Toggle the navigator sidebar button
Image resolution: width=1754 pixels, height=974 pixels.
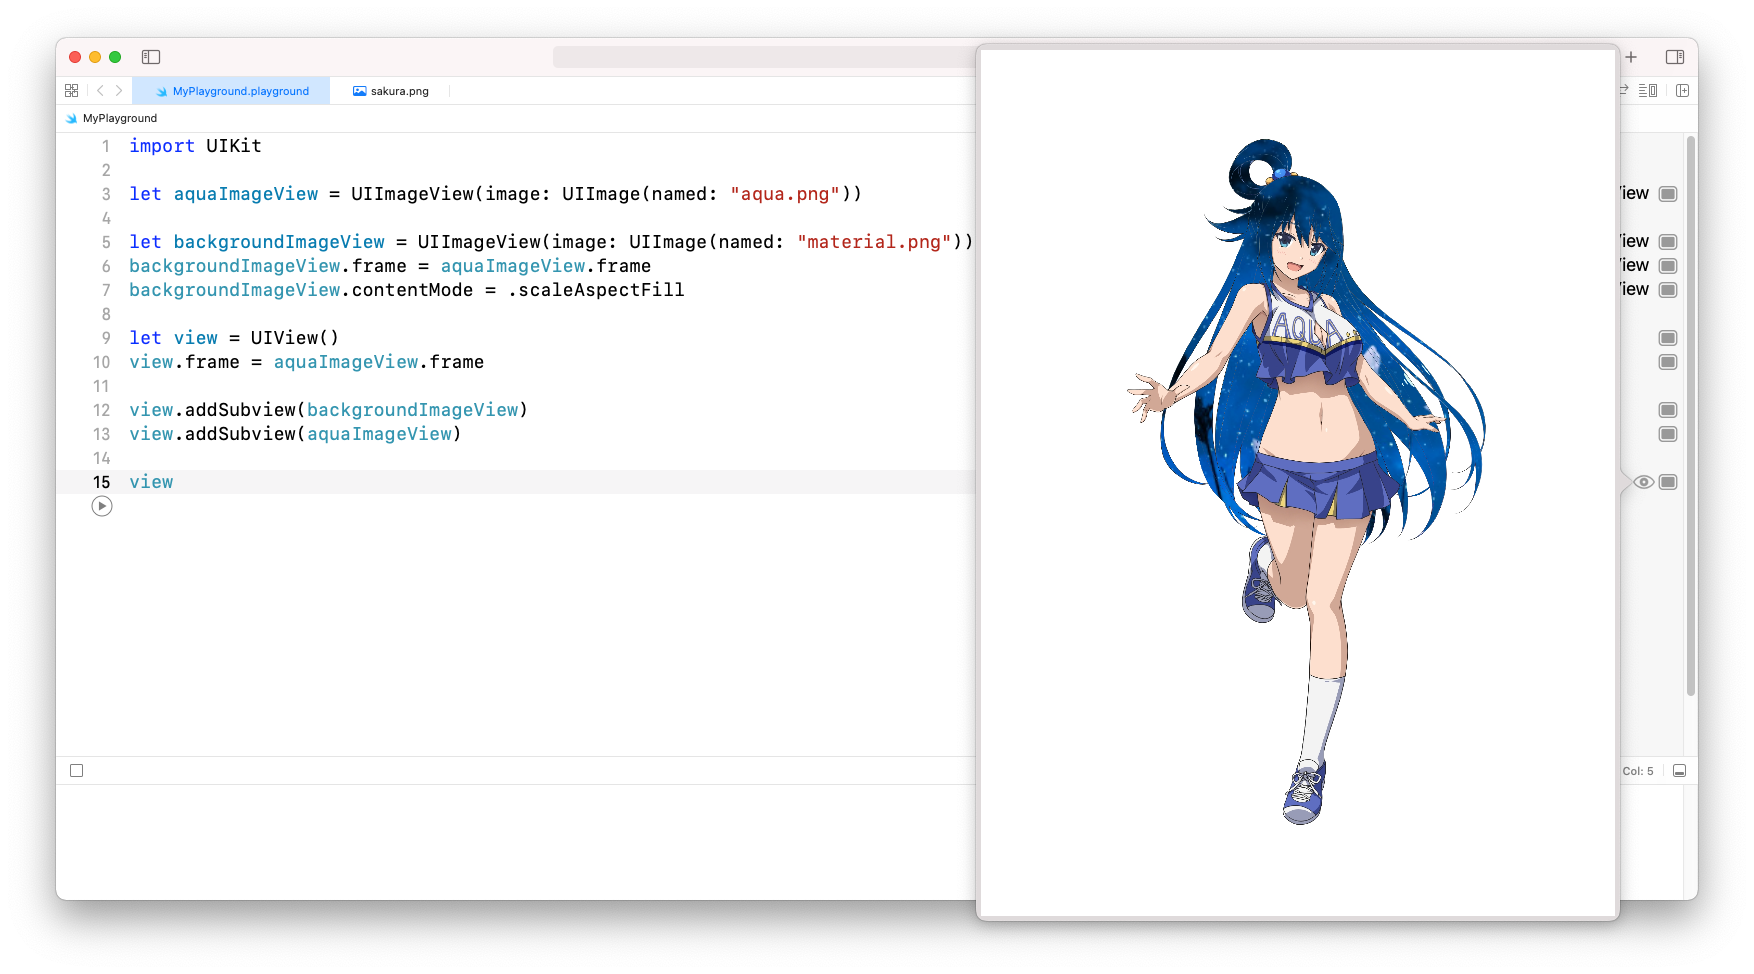coord(151,57)
